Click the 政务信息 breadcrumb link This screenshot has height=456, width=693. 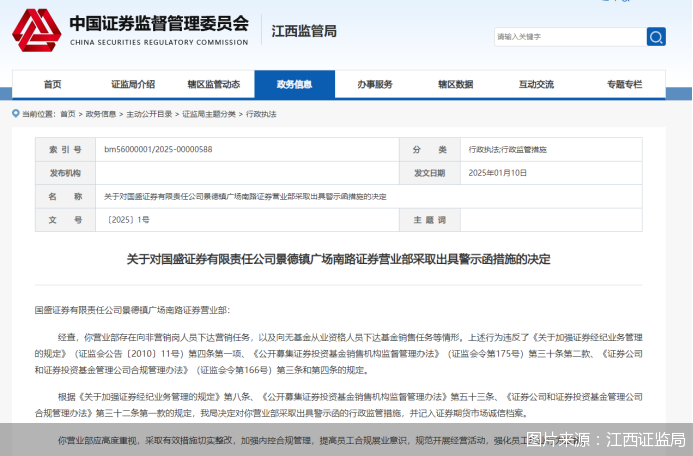tap(101, 114)
